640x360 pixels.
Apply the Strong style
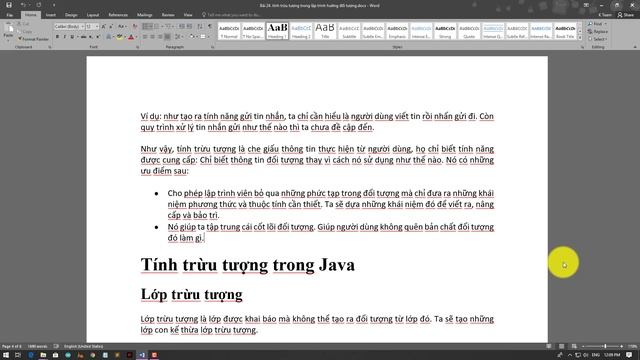(445, 31)
